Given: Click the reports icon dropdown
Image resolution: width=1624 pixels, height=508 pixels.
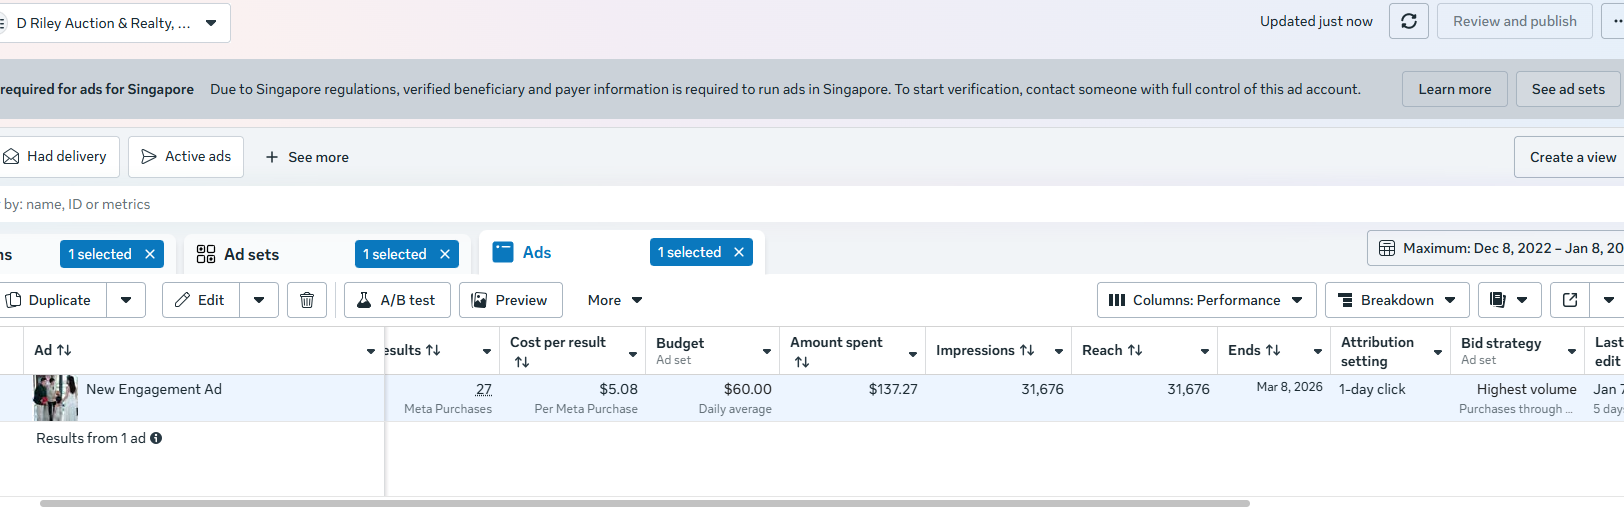Looking at the screenshot, I should (x=1508, y=300).
